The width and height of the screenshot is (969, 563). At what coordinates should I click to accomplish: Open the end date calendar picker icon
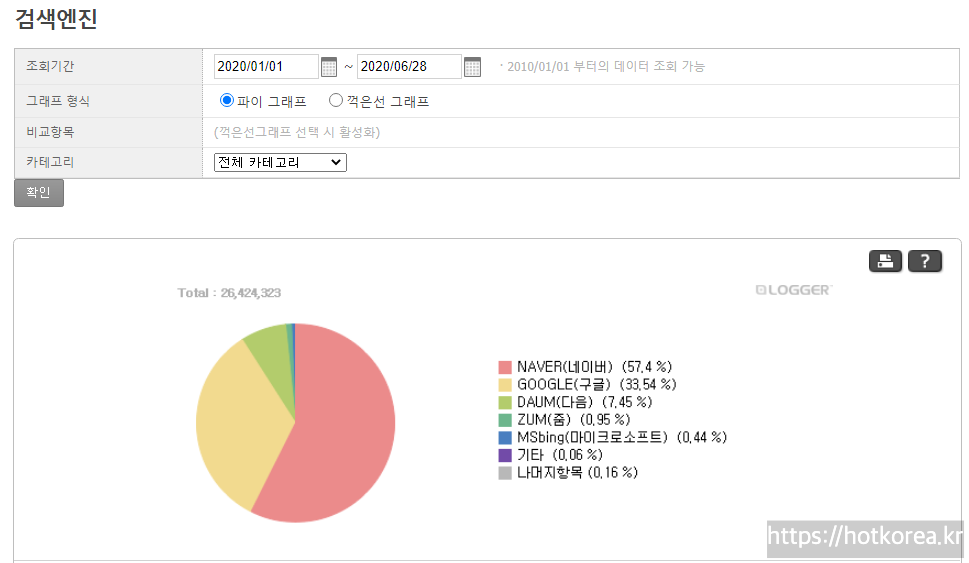(472, 67)
